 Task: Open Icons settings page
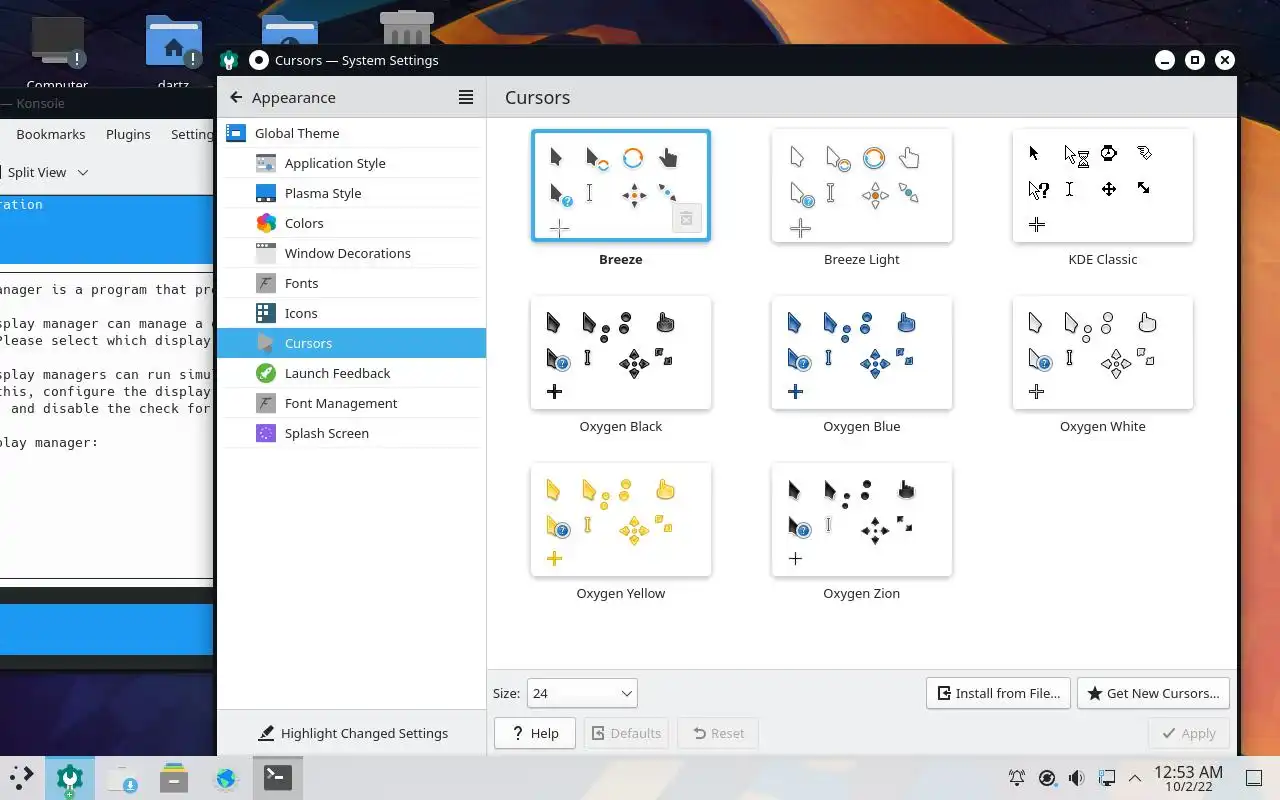[x=351, y=313]
